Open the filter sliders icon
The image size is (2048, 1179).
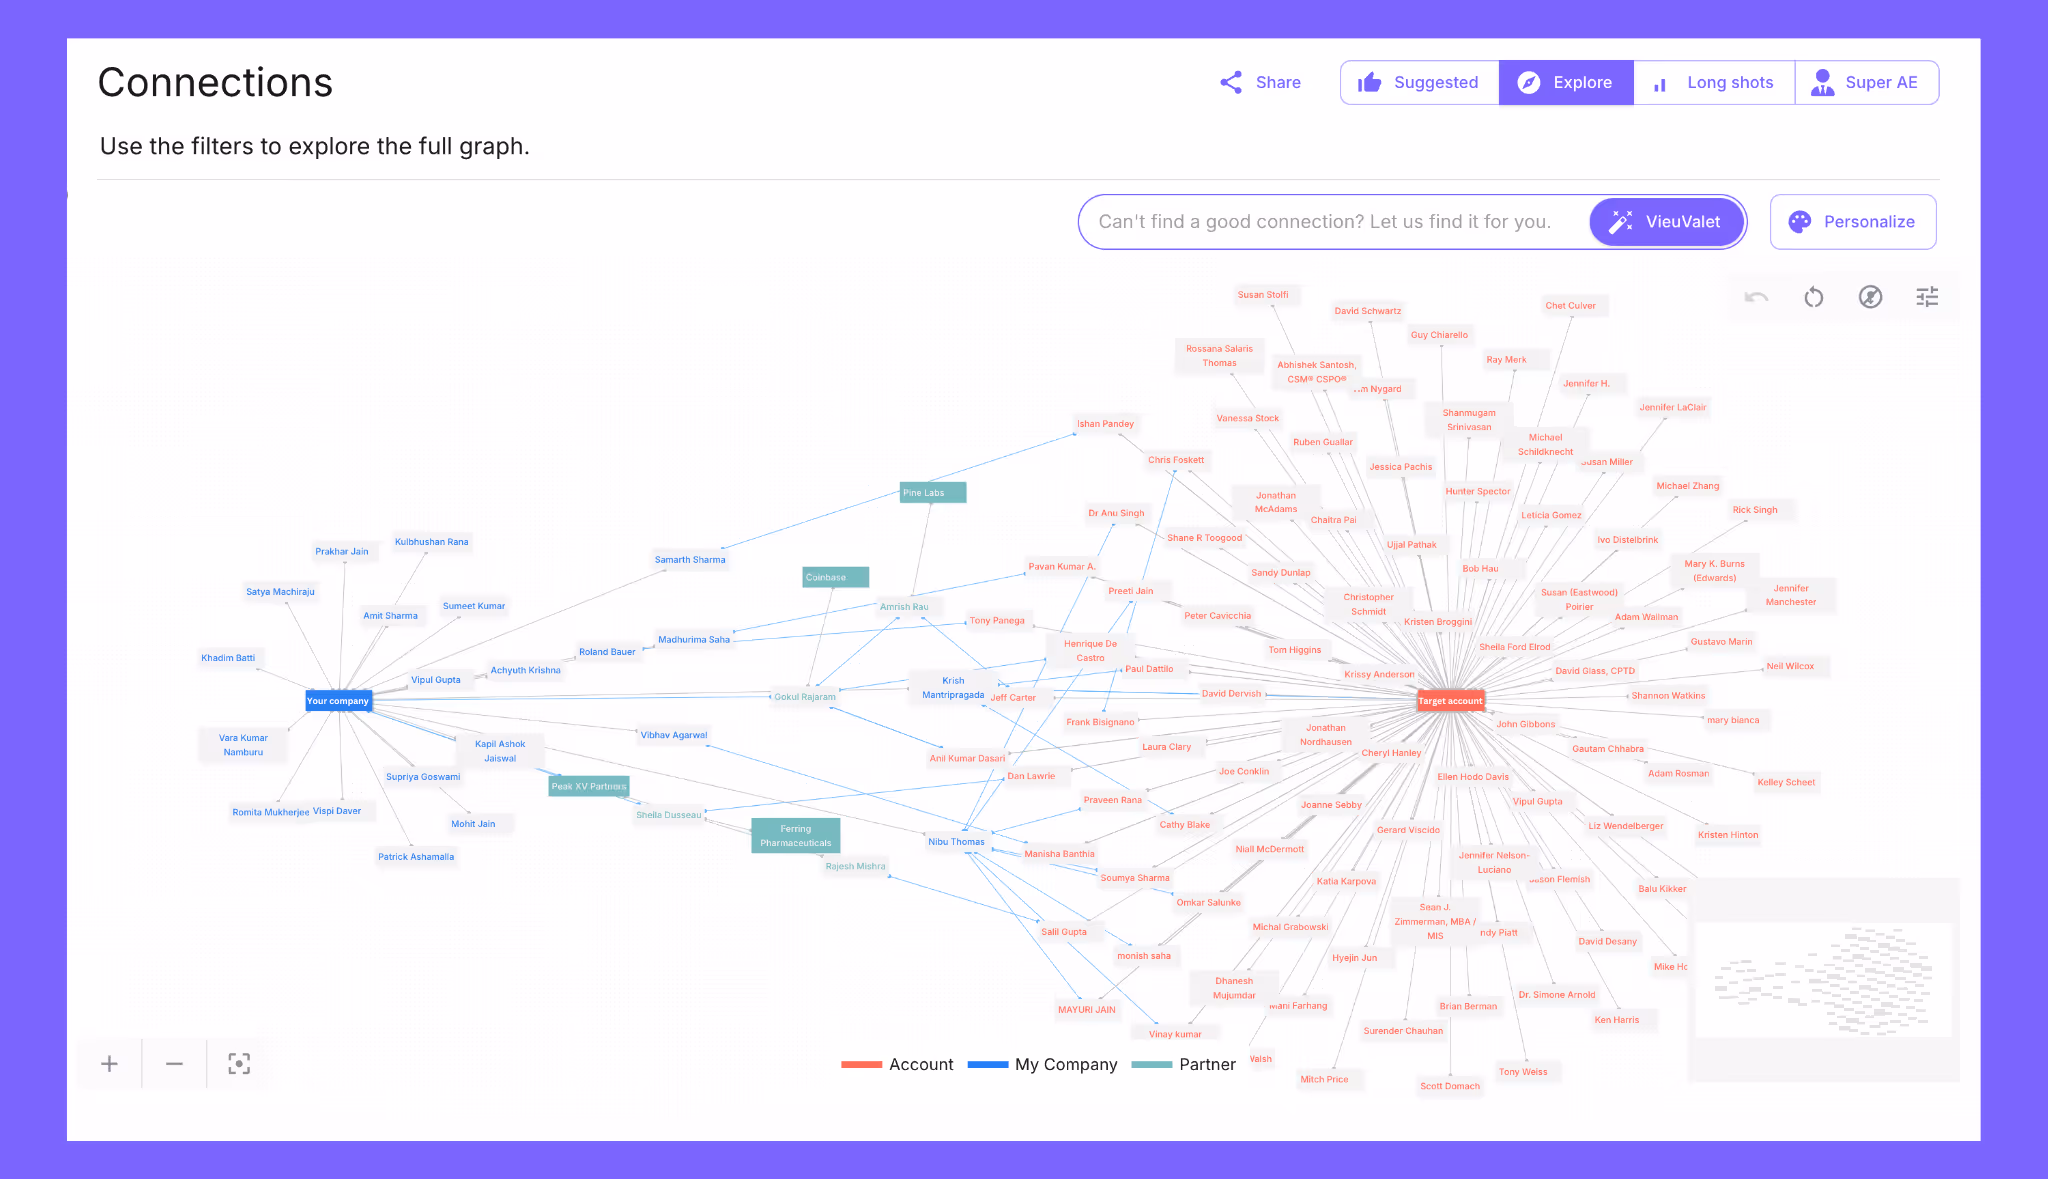1927,297
